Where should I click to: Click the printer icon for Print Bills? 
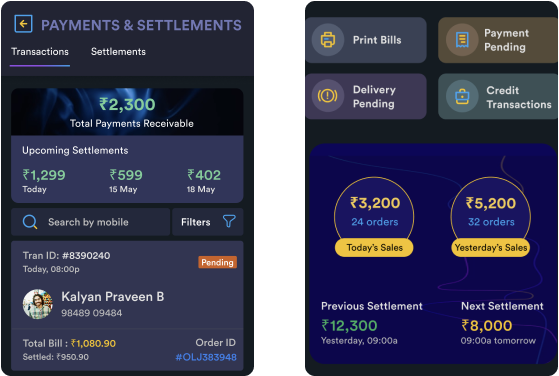pos(328,40)
